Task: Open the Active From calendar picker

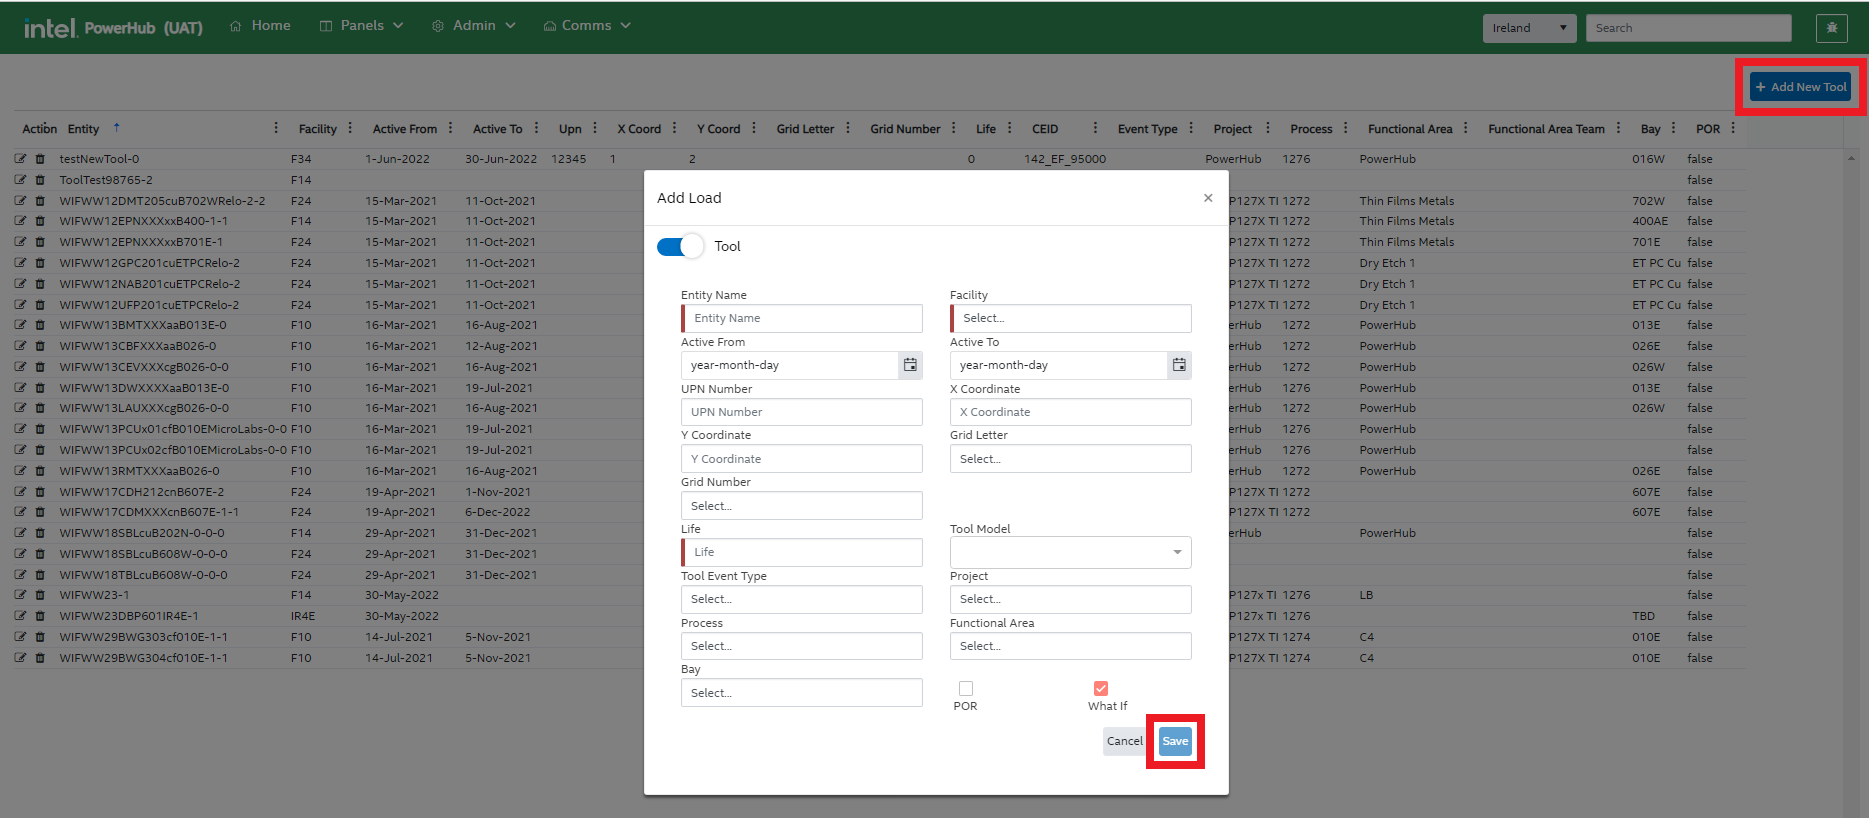Action: tap(910, 365)
